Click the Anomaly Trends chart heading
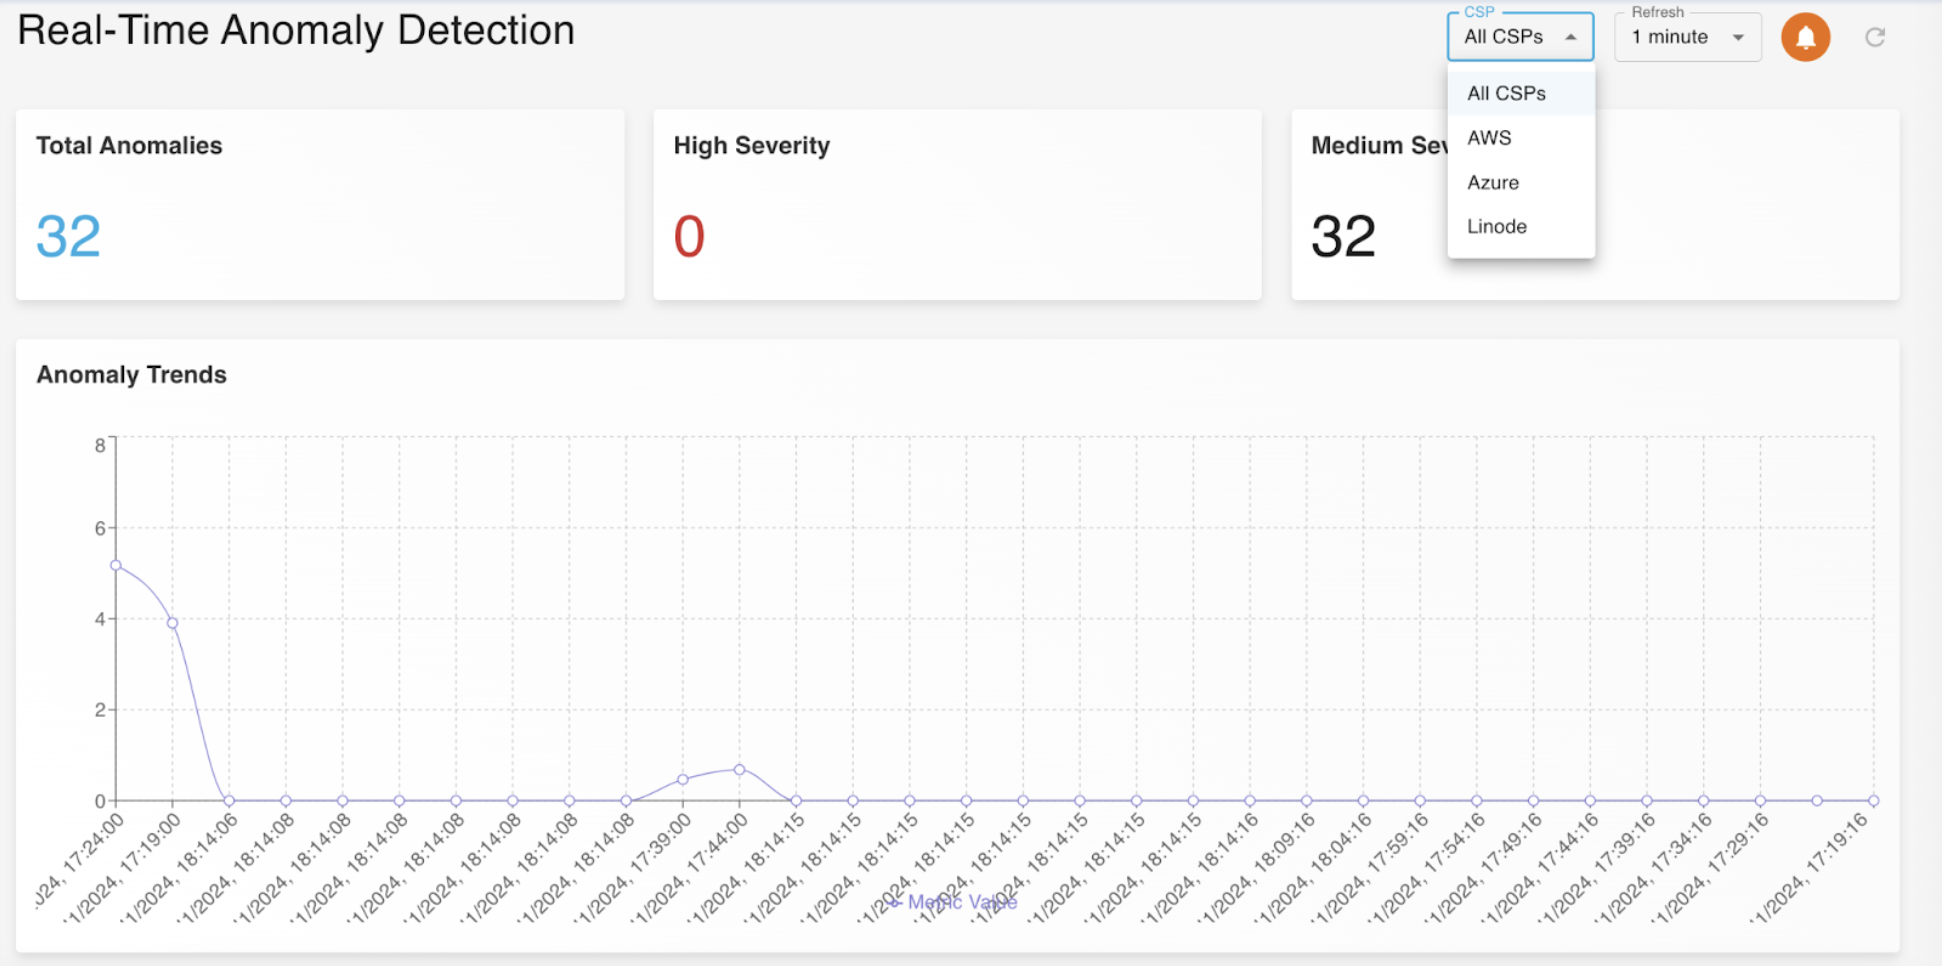 (x=131, y=375)
